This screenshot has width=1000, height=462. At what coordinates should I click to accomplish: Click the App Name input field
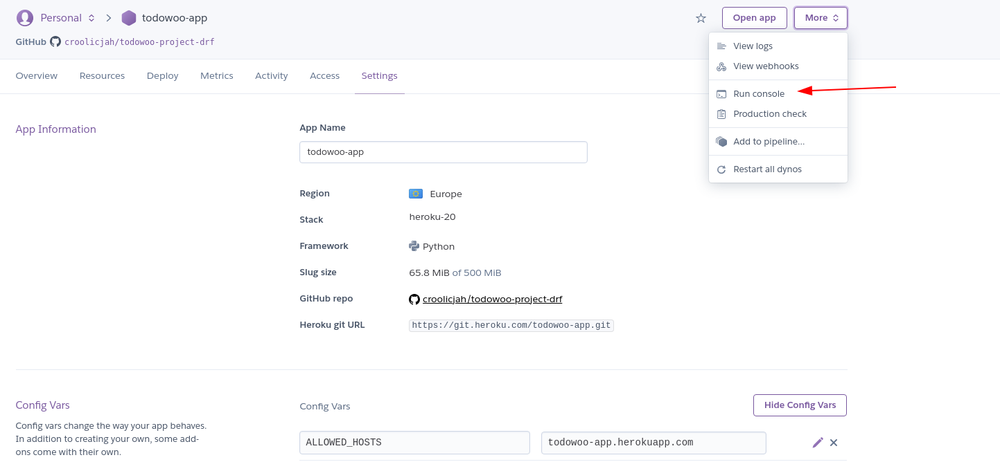(x=443, y=153)
